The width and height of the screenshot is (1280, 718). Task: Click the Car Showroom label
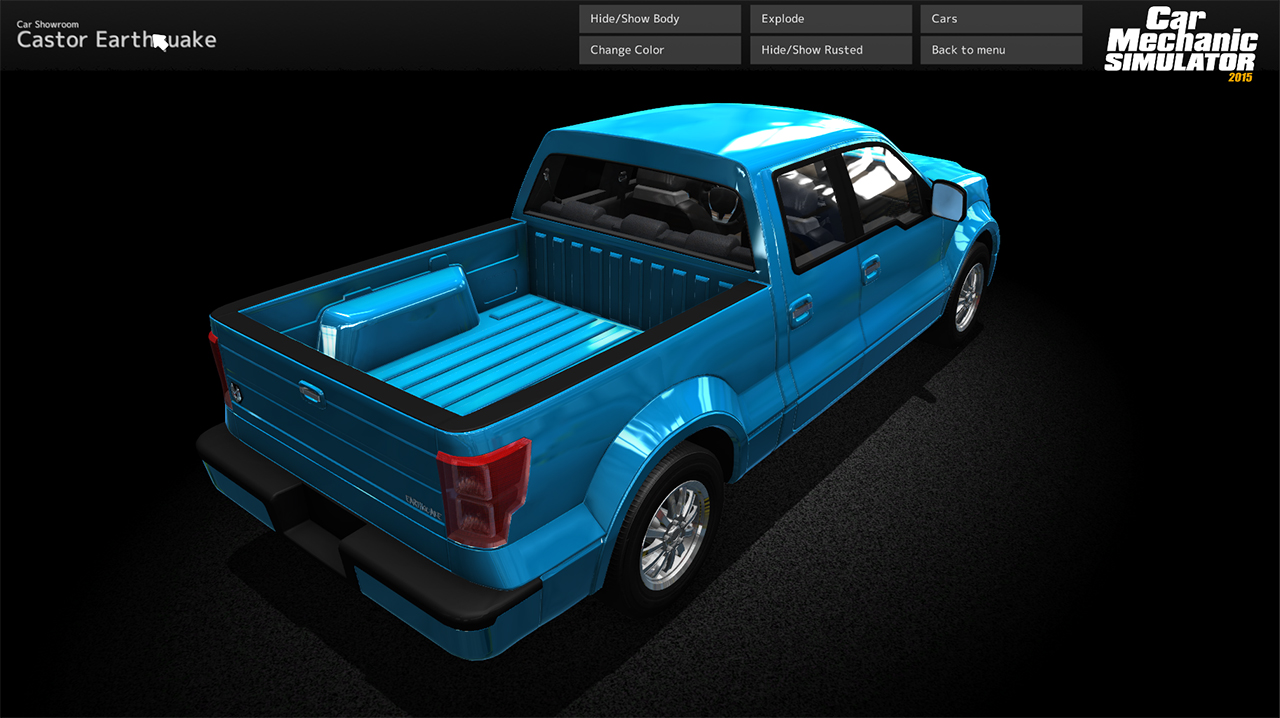pyautogui.click(x=48, y=24)
